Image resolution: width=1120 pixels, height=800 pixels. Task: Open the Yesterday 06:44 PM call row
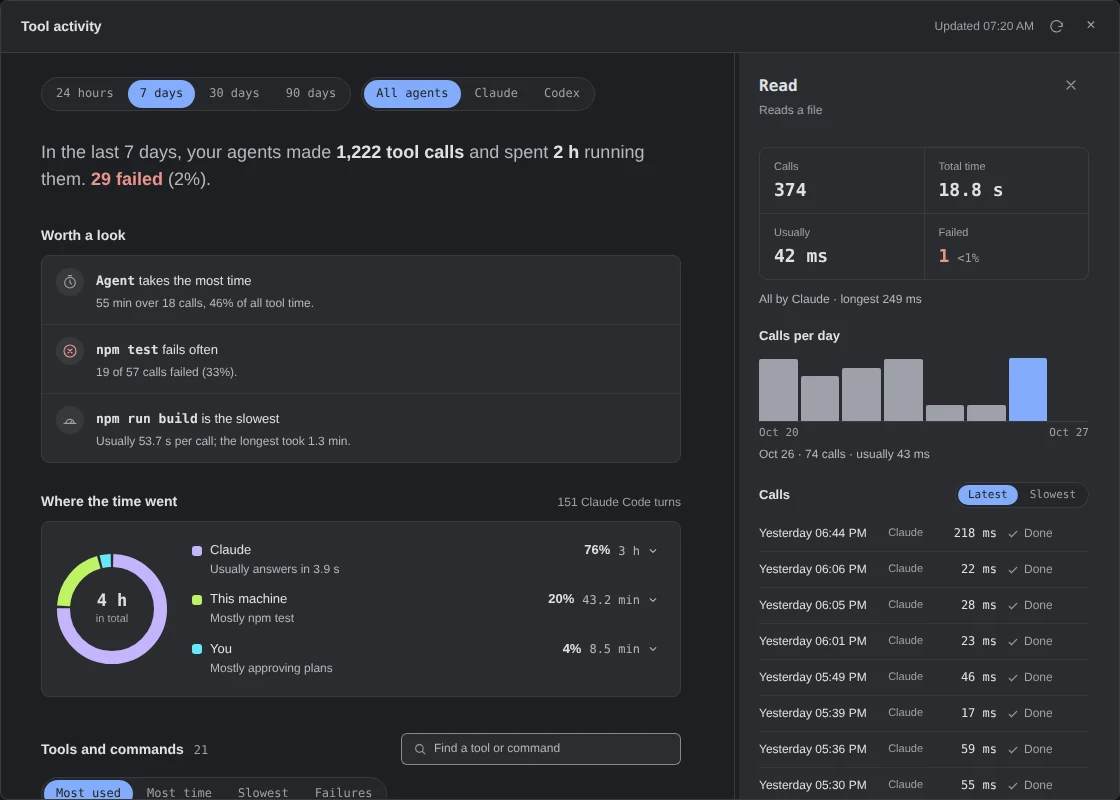924,534
